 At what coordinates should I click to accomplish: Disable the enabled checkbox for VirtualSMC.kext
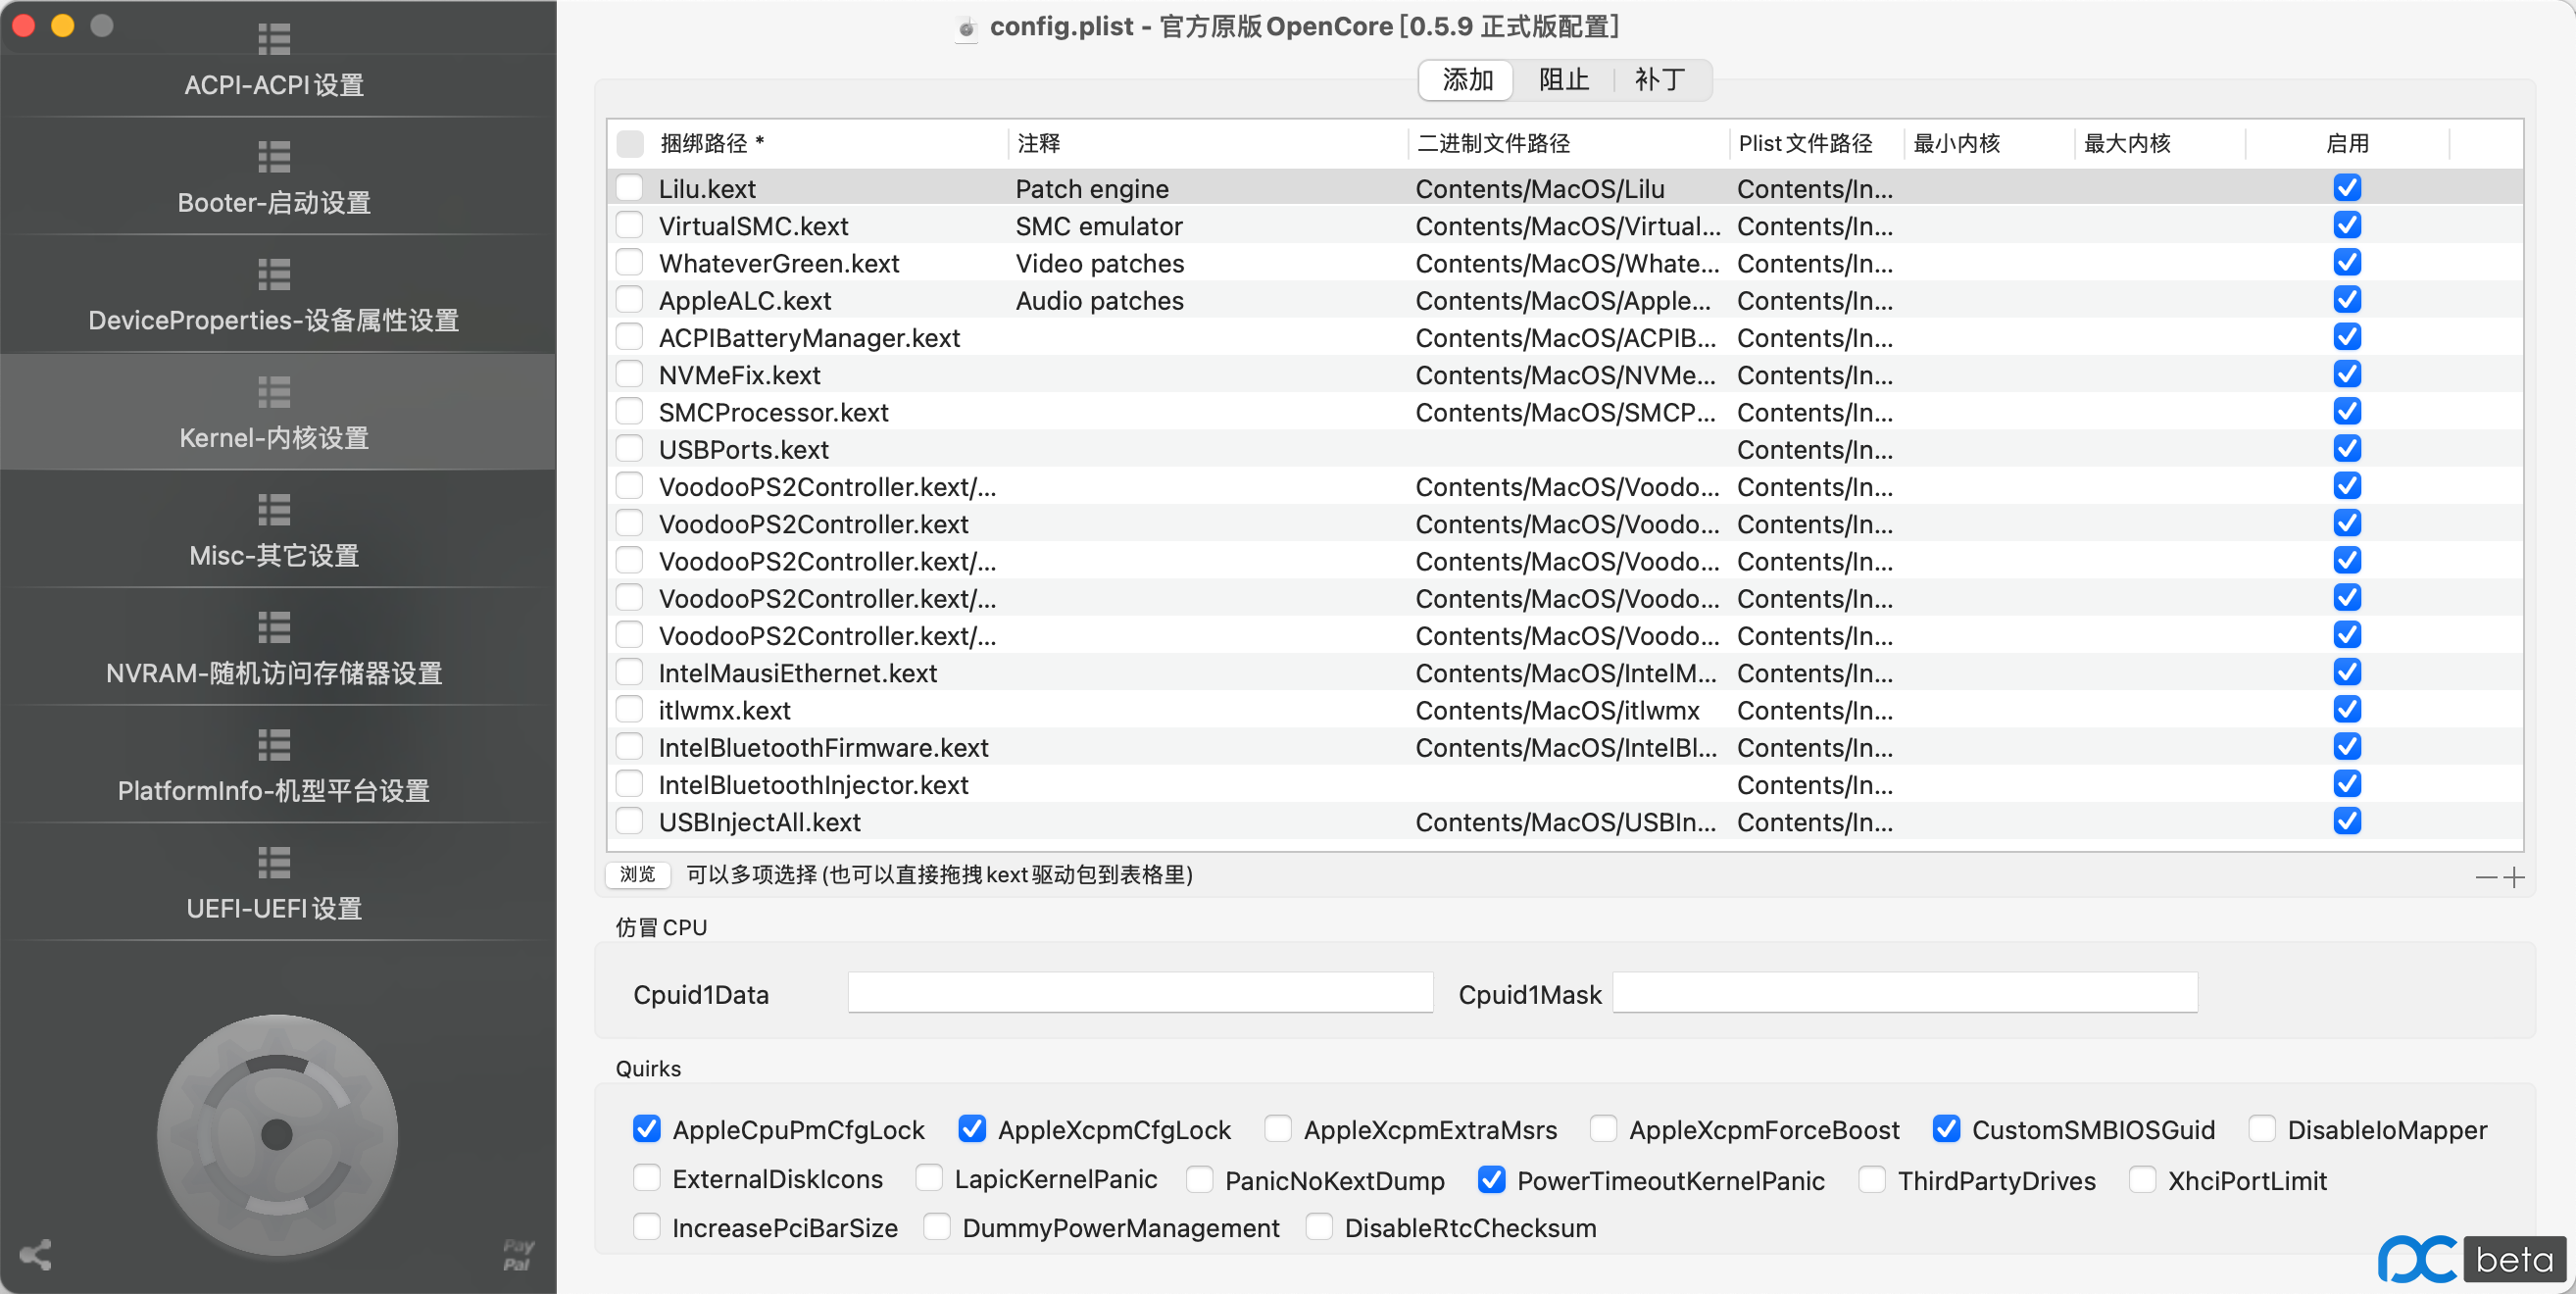click(2347, 225)
